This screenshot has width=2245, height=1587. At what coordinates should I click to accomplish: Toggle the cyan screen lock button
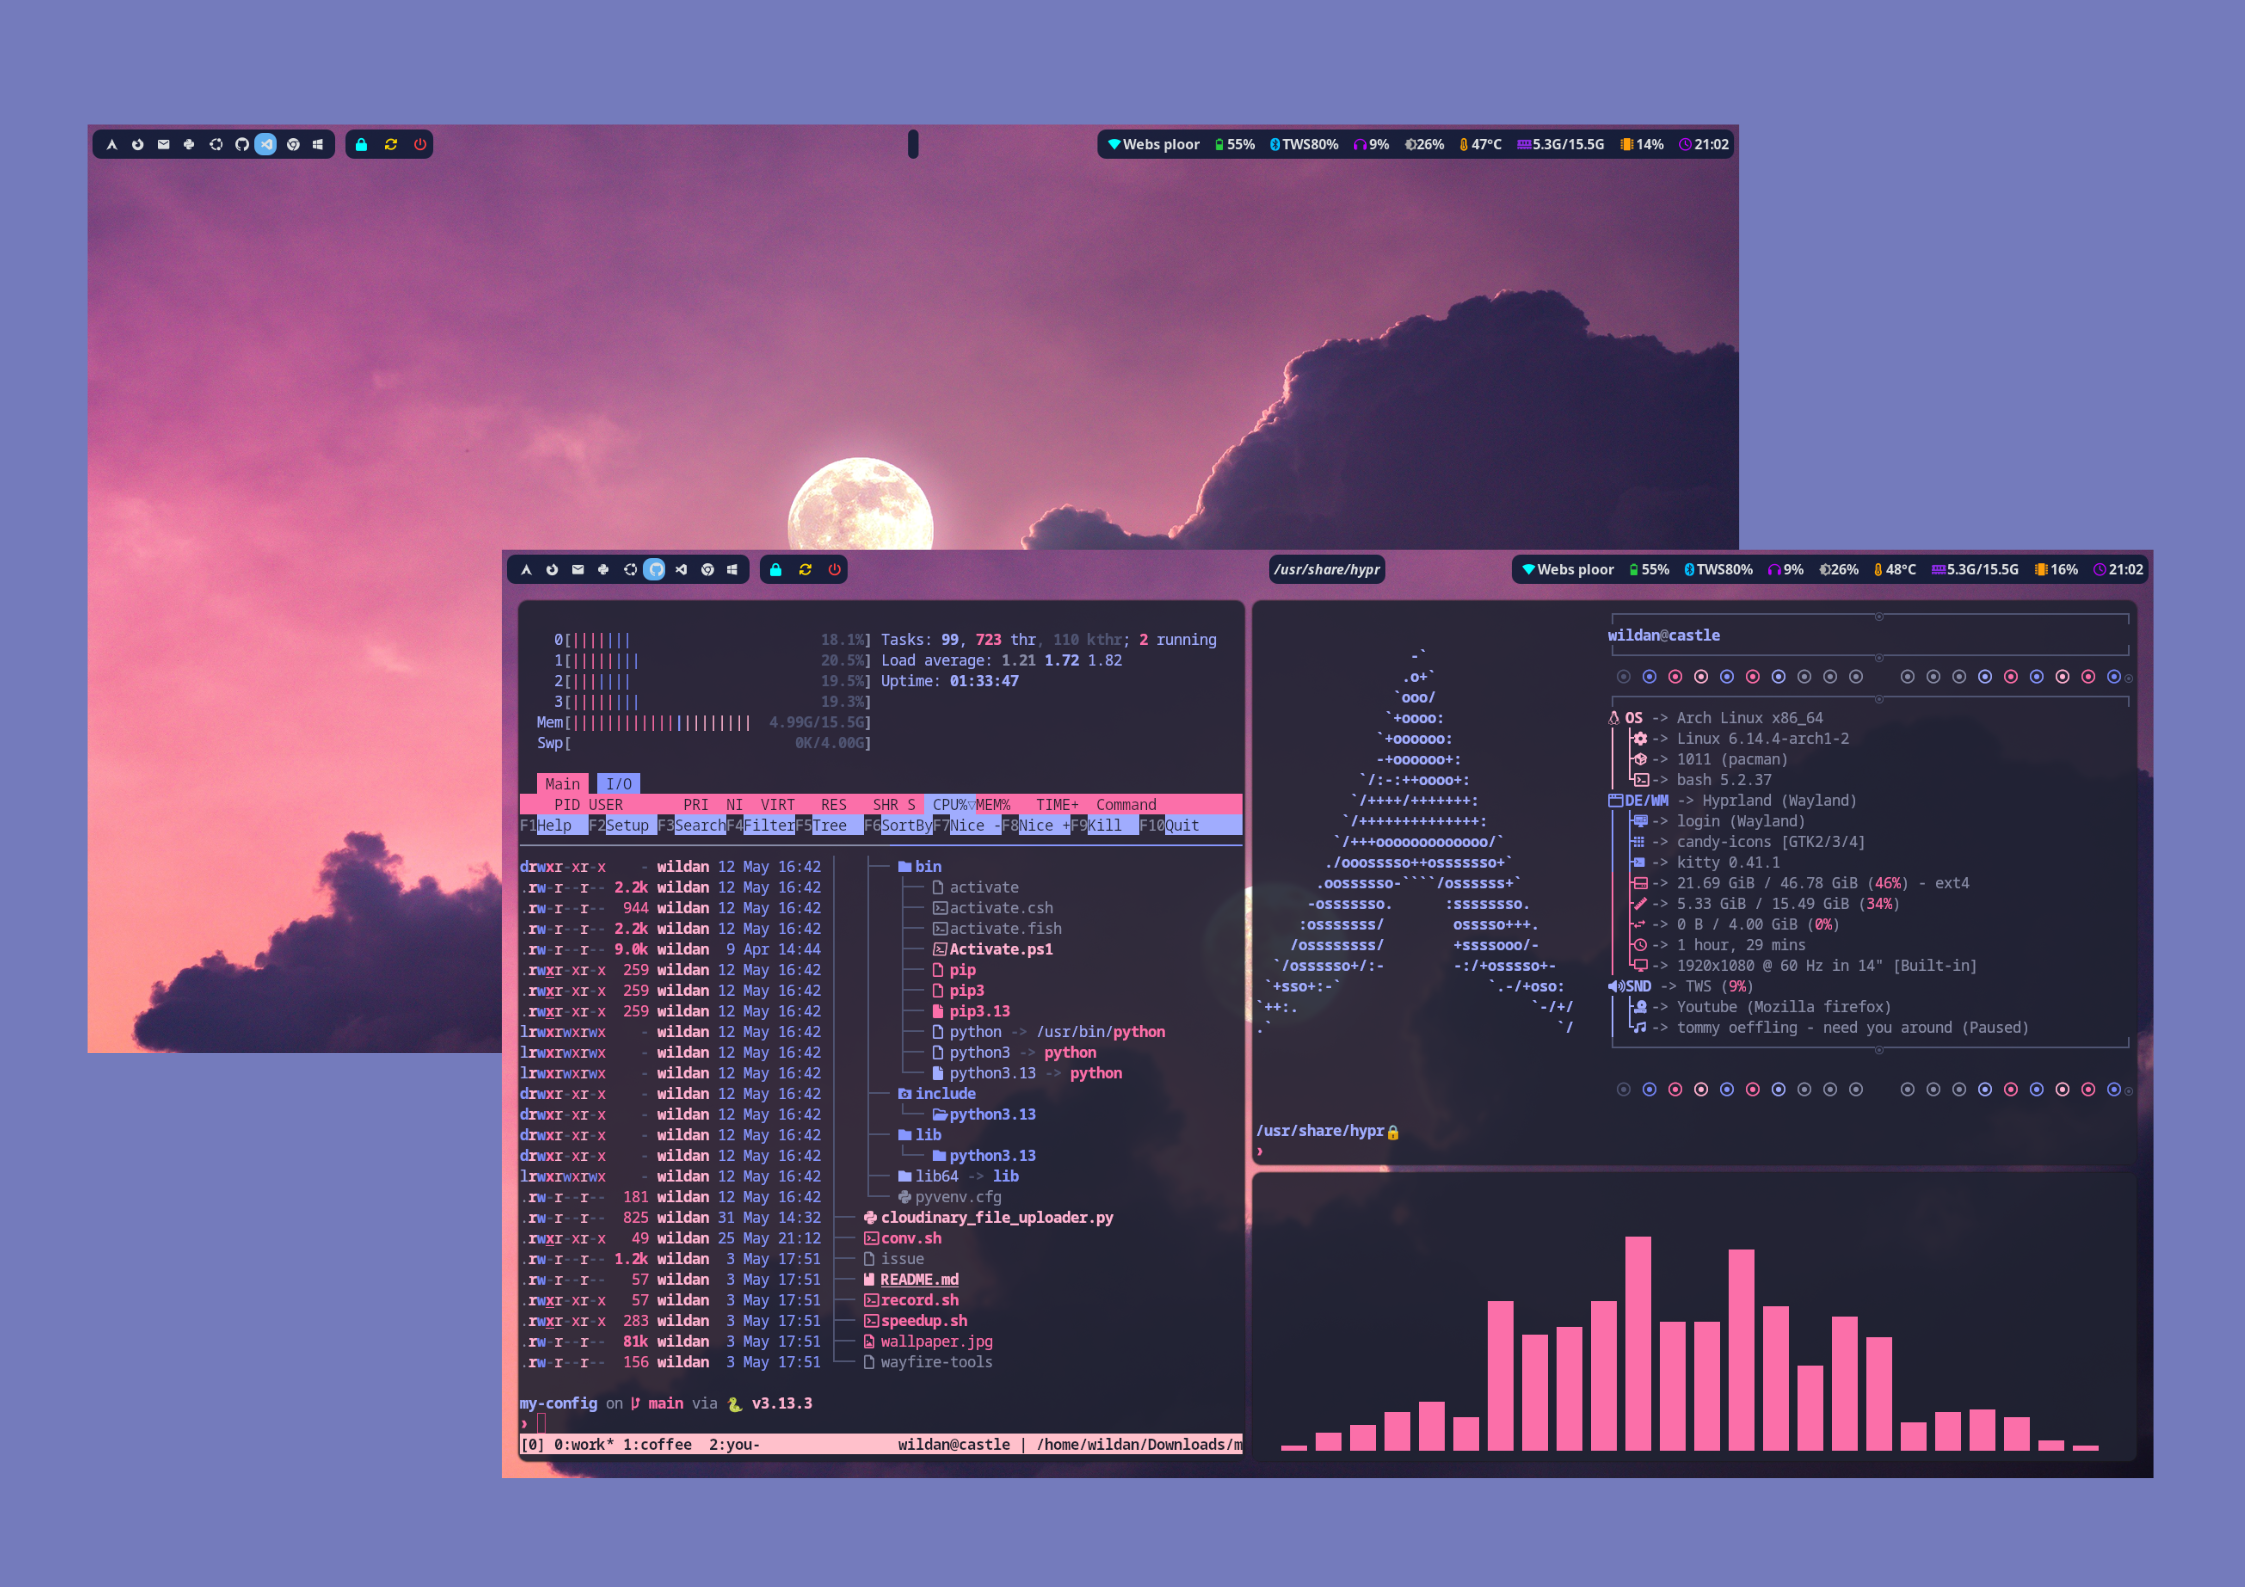click(776, 569)
